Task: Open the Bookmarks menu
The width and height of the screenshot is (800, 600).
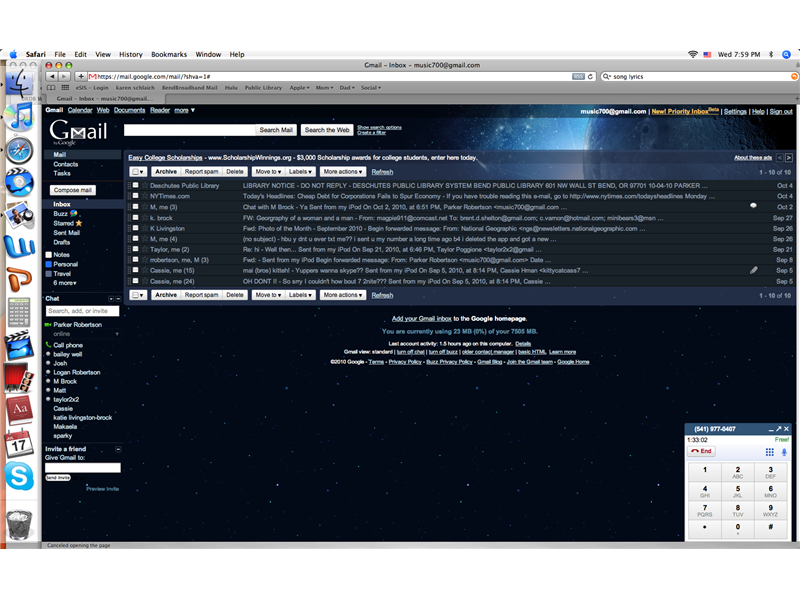Action: (169, 54)
